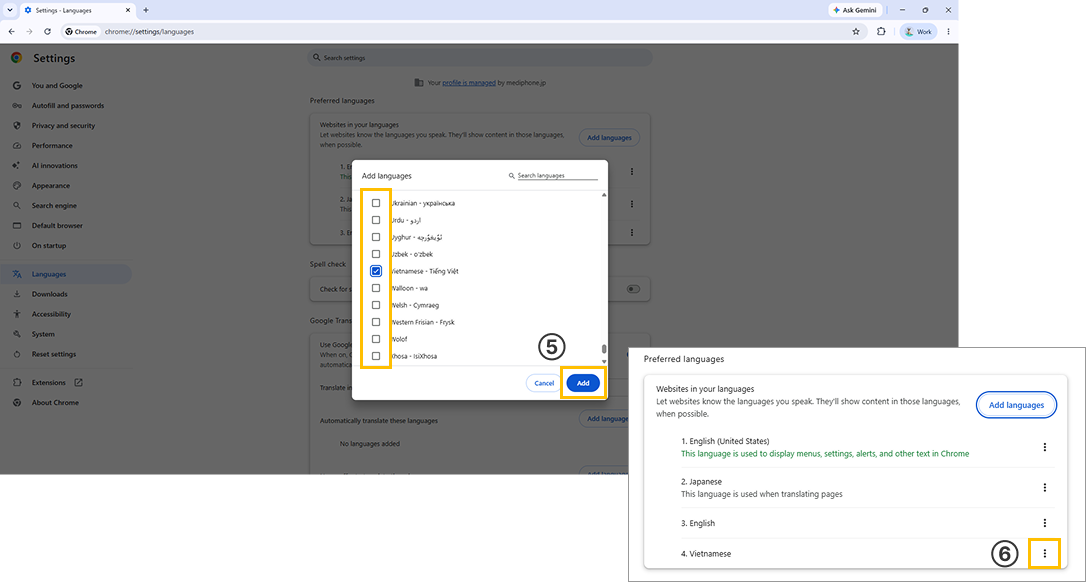Click the Search settings field
Image resolution: width=1086 pixels, height=582 pixels.
tap(479, 58)
